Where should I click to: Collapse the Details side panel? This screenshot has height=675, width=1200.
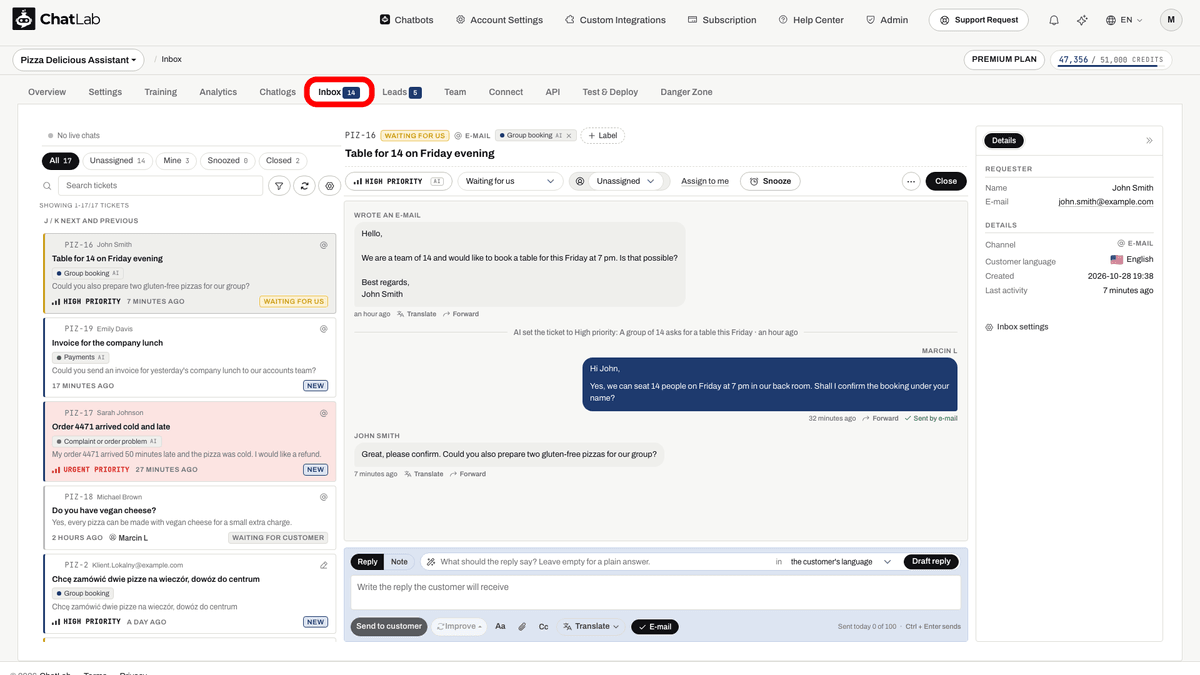click(1149, 141)
